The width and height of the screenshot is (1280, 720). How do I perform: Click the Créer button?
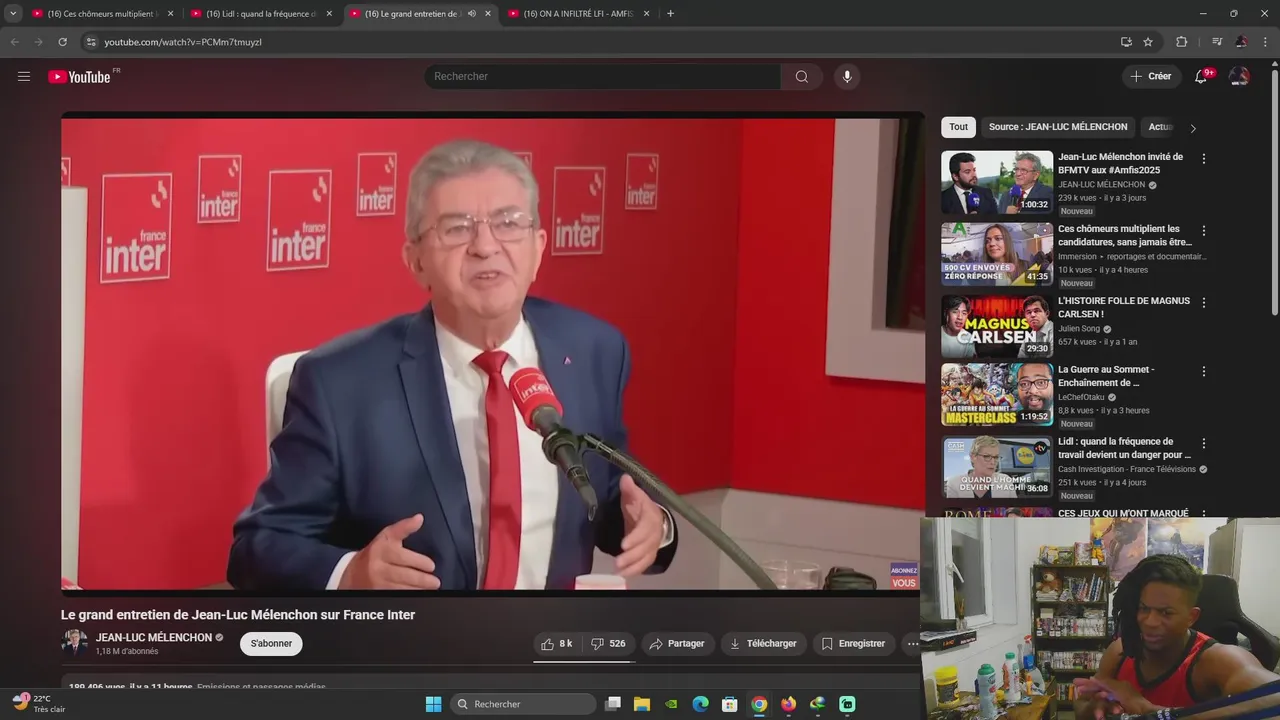click(1151, 76)
